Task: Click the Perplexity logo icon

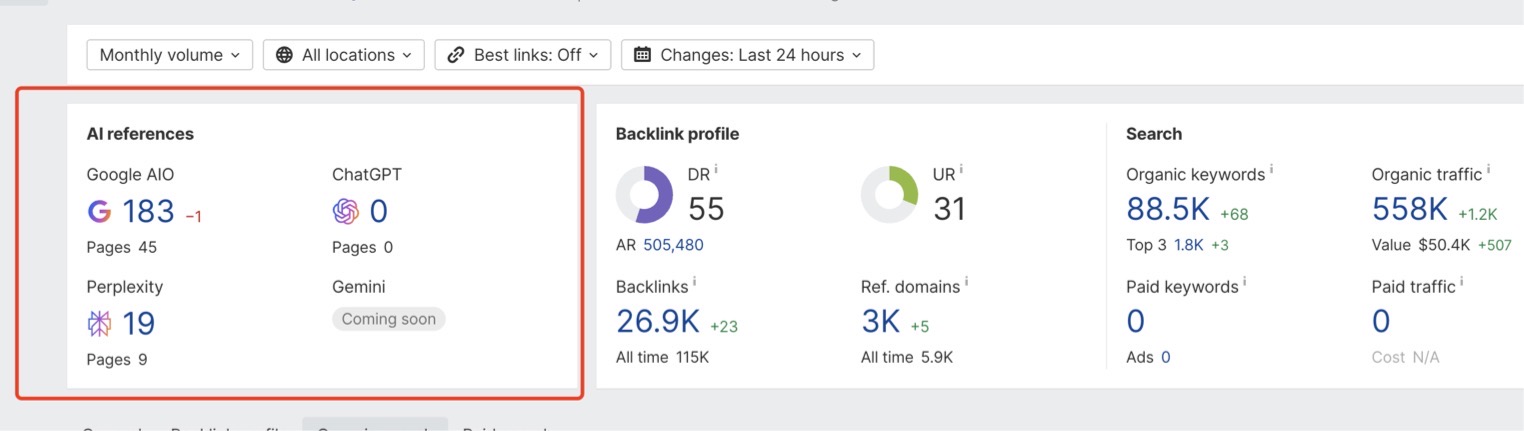Action: pyautogui.click(x=99, y=324)
